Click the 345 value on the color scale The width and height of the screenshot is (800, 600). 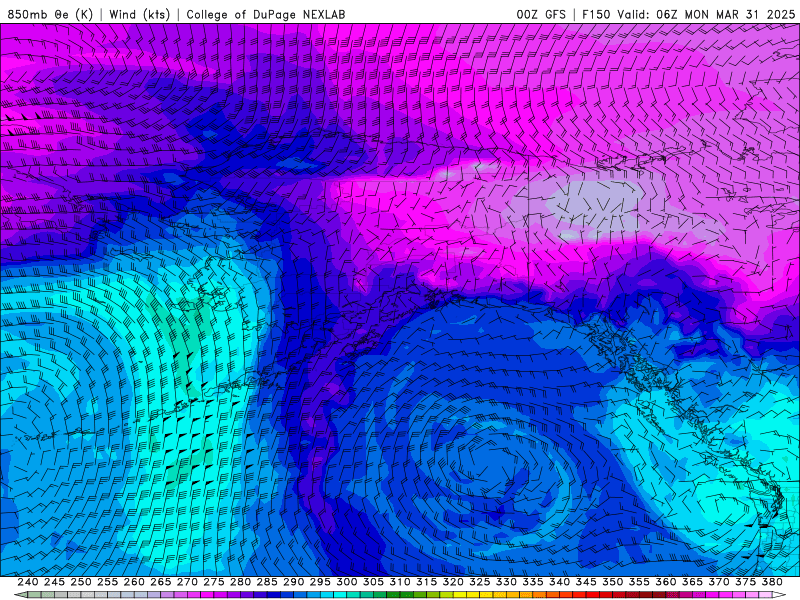586,582
